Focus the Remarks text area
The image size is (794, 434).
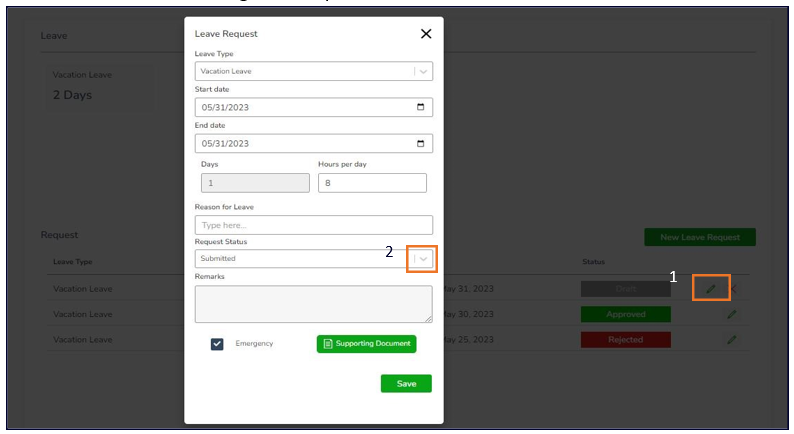tap(313, 304)
